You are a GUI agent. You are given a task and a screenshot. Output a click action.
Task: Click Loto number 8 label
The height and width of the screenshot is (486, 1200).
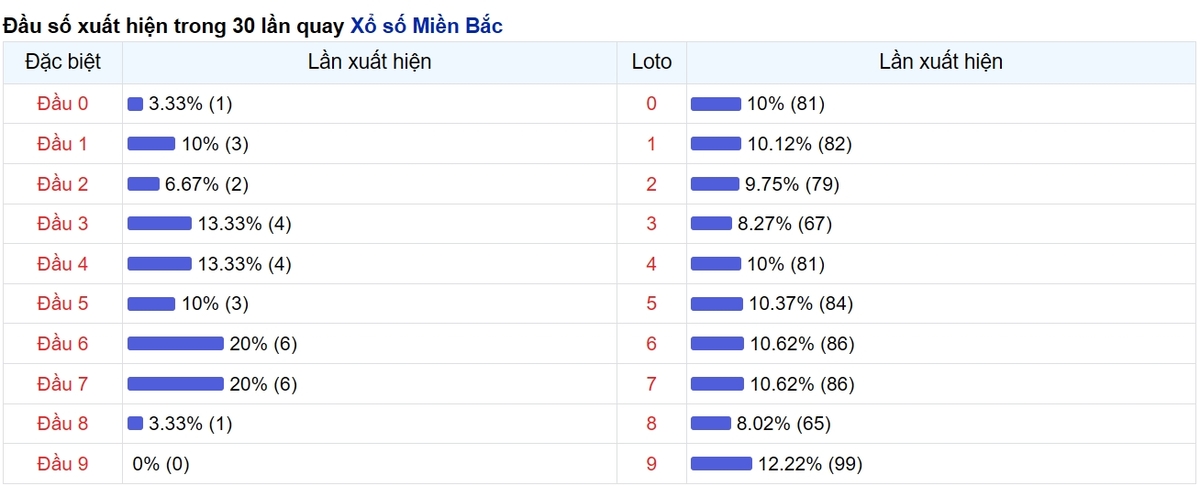point(652,424)
